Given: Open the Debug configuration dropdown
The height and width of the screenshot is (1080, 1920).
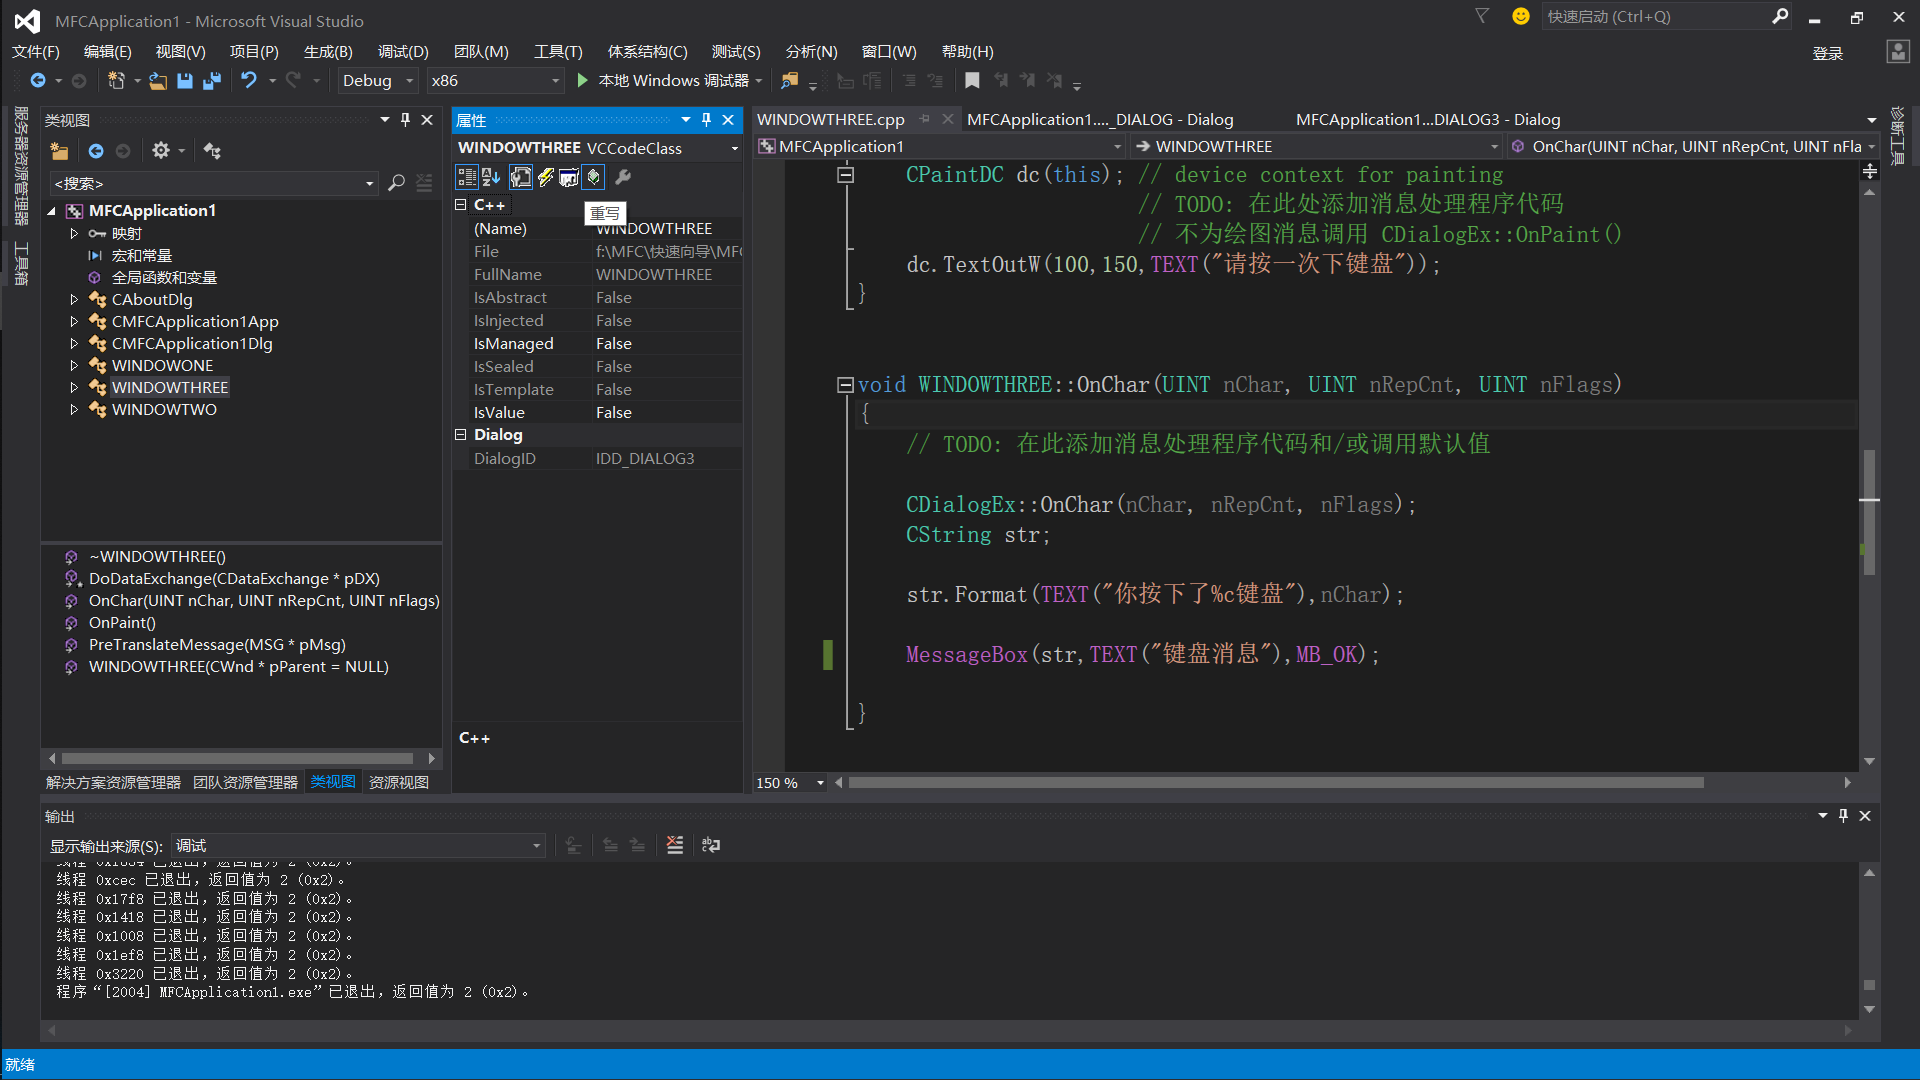Looking at the screenshot, I should 409,81.
